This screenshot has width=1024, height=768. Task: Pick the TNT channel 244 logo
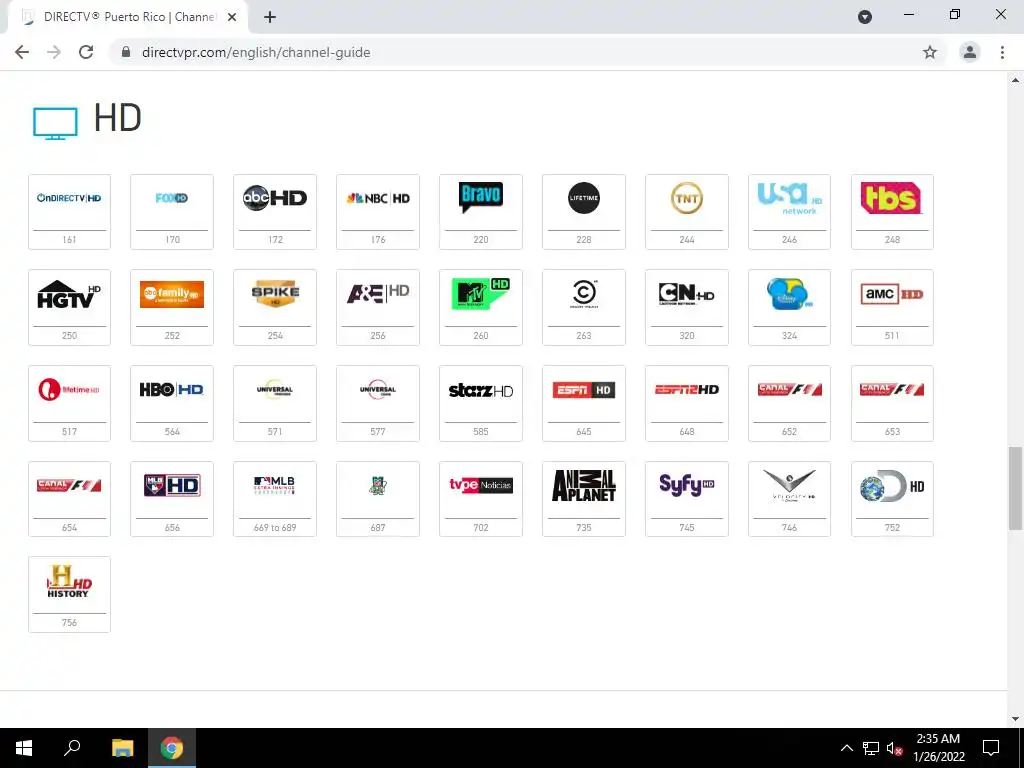[x=686, y=198]
